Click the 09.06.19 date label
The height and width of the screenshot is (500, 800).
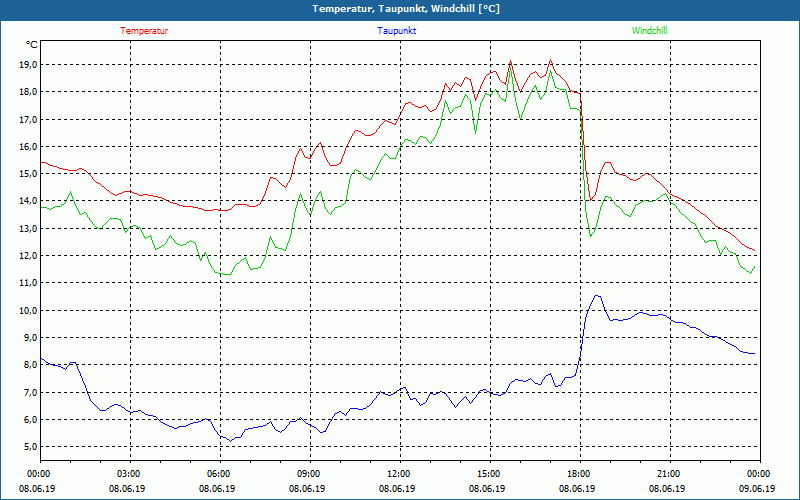click(x=757, y=488)
